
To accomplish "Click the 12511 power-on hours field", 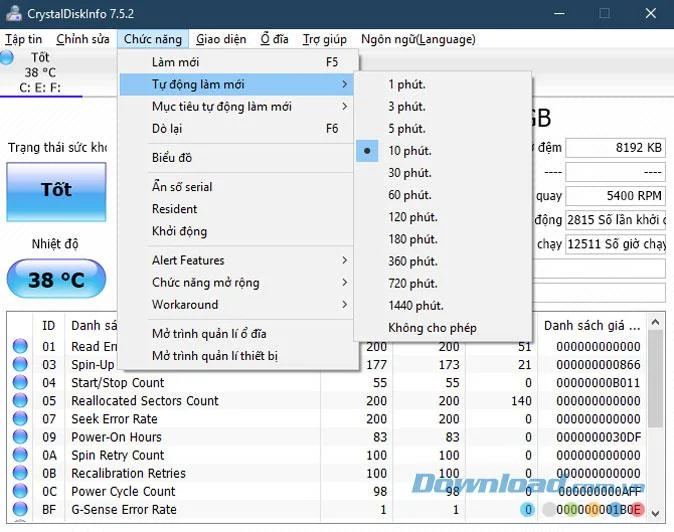I will point(616,244).
